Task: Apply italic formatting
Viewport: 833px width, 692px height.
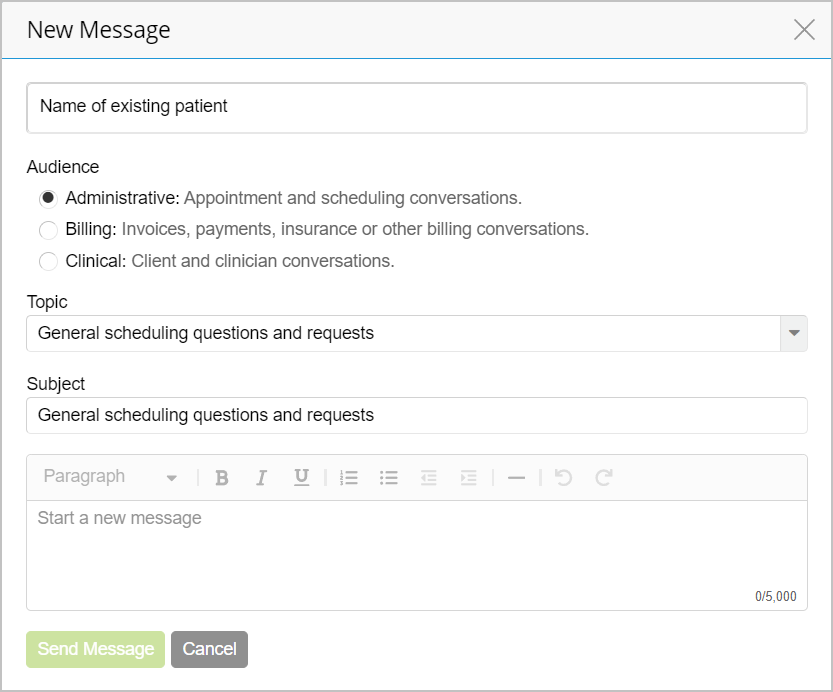Action: [x=261, y=477]
